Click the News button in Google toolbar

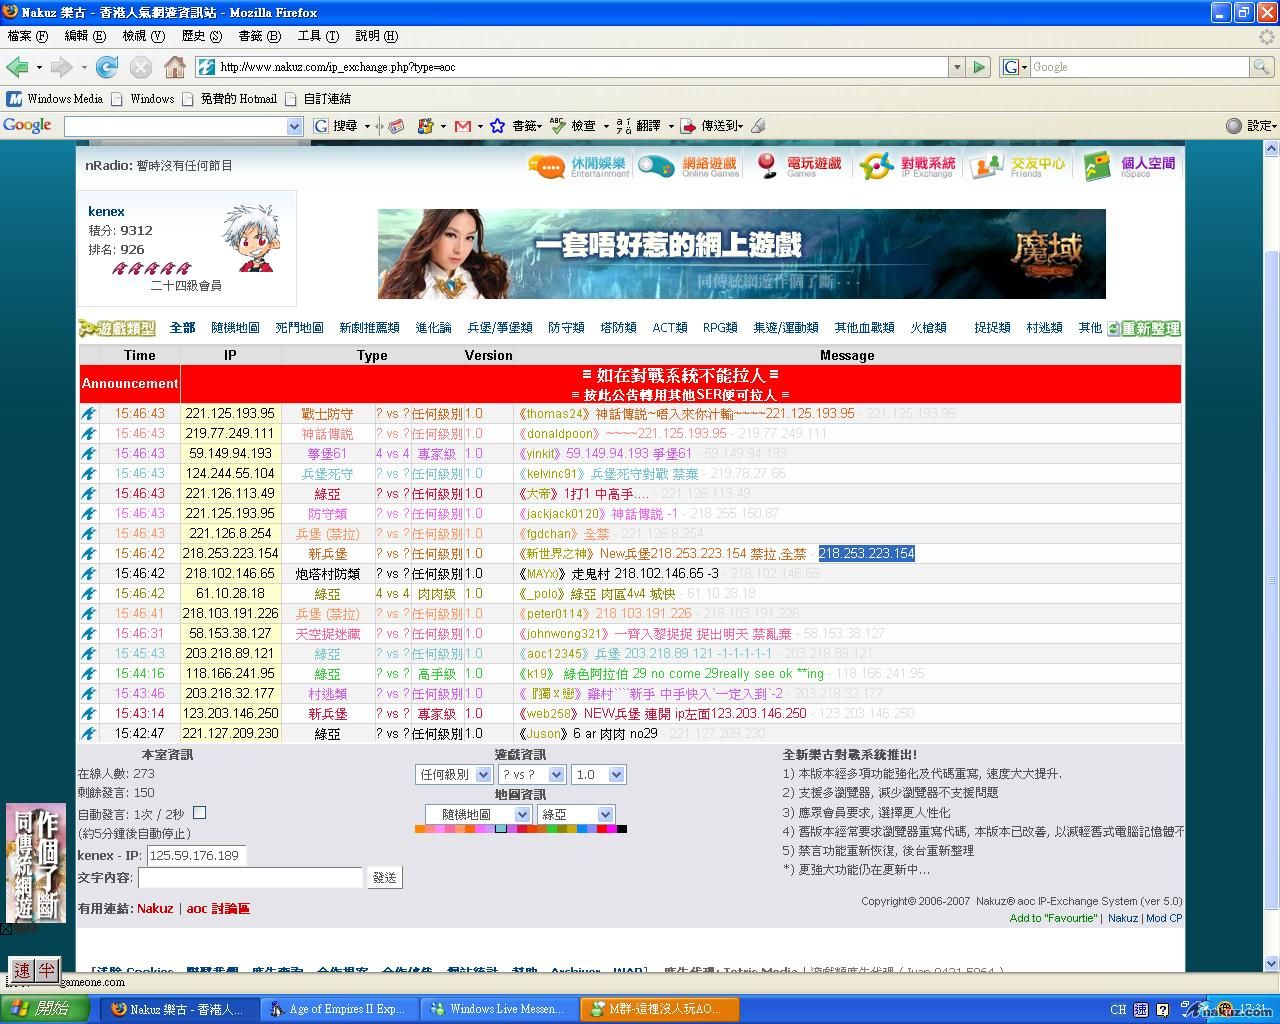point(396,126)
